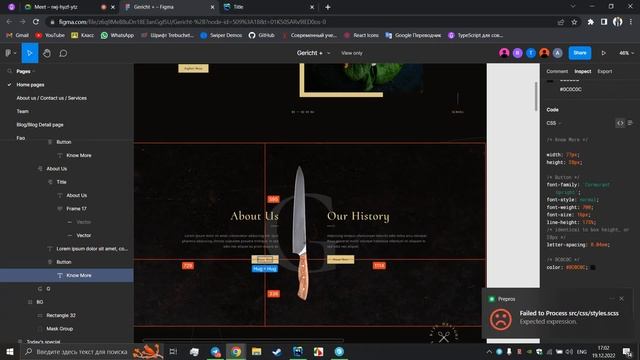Click the Share button
The width and height of the screenshot is (640, 360).
point(580,53)
